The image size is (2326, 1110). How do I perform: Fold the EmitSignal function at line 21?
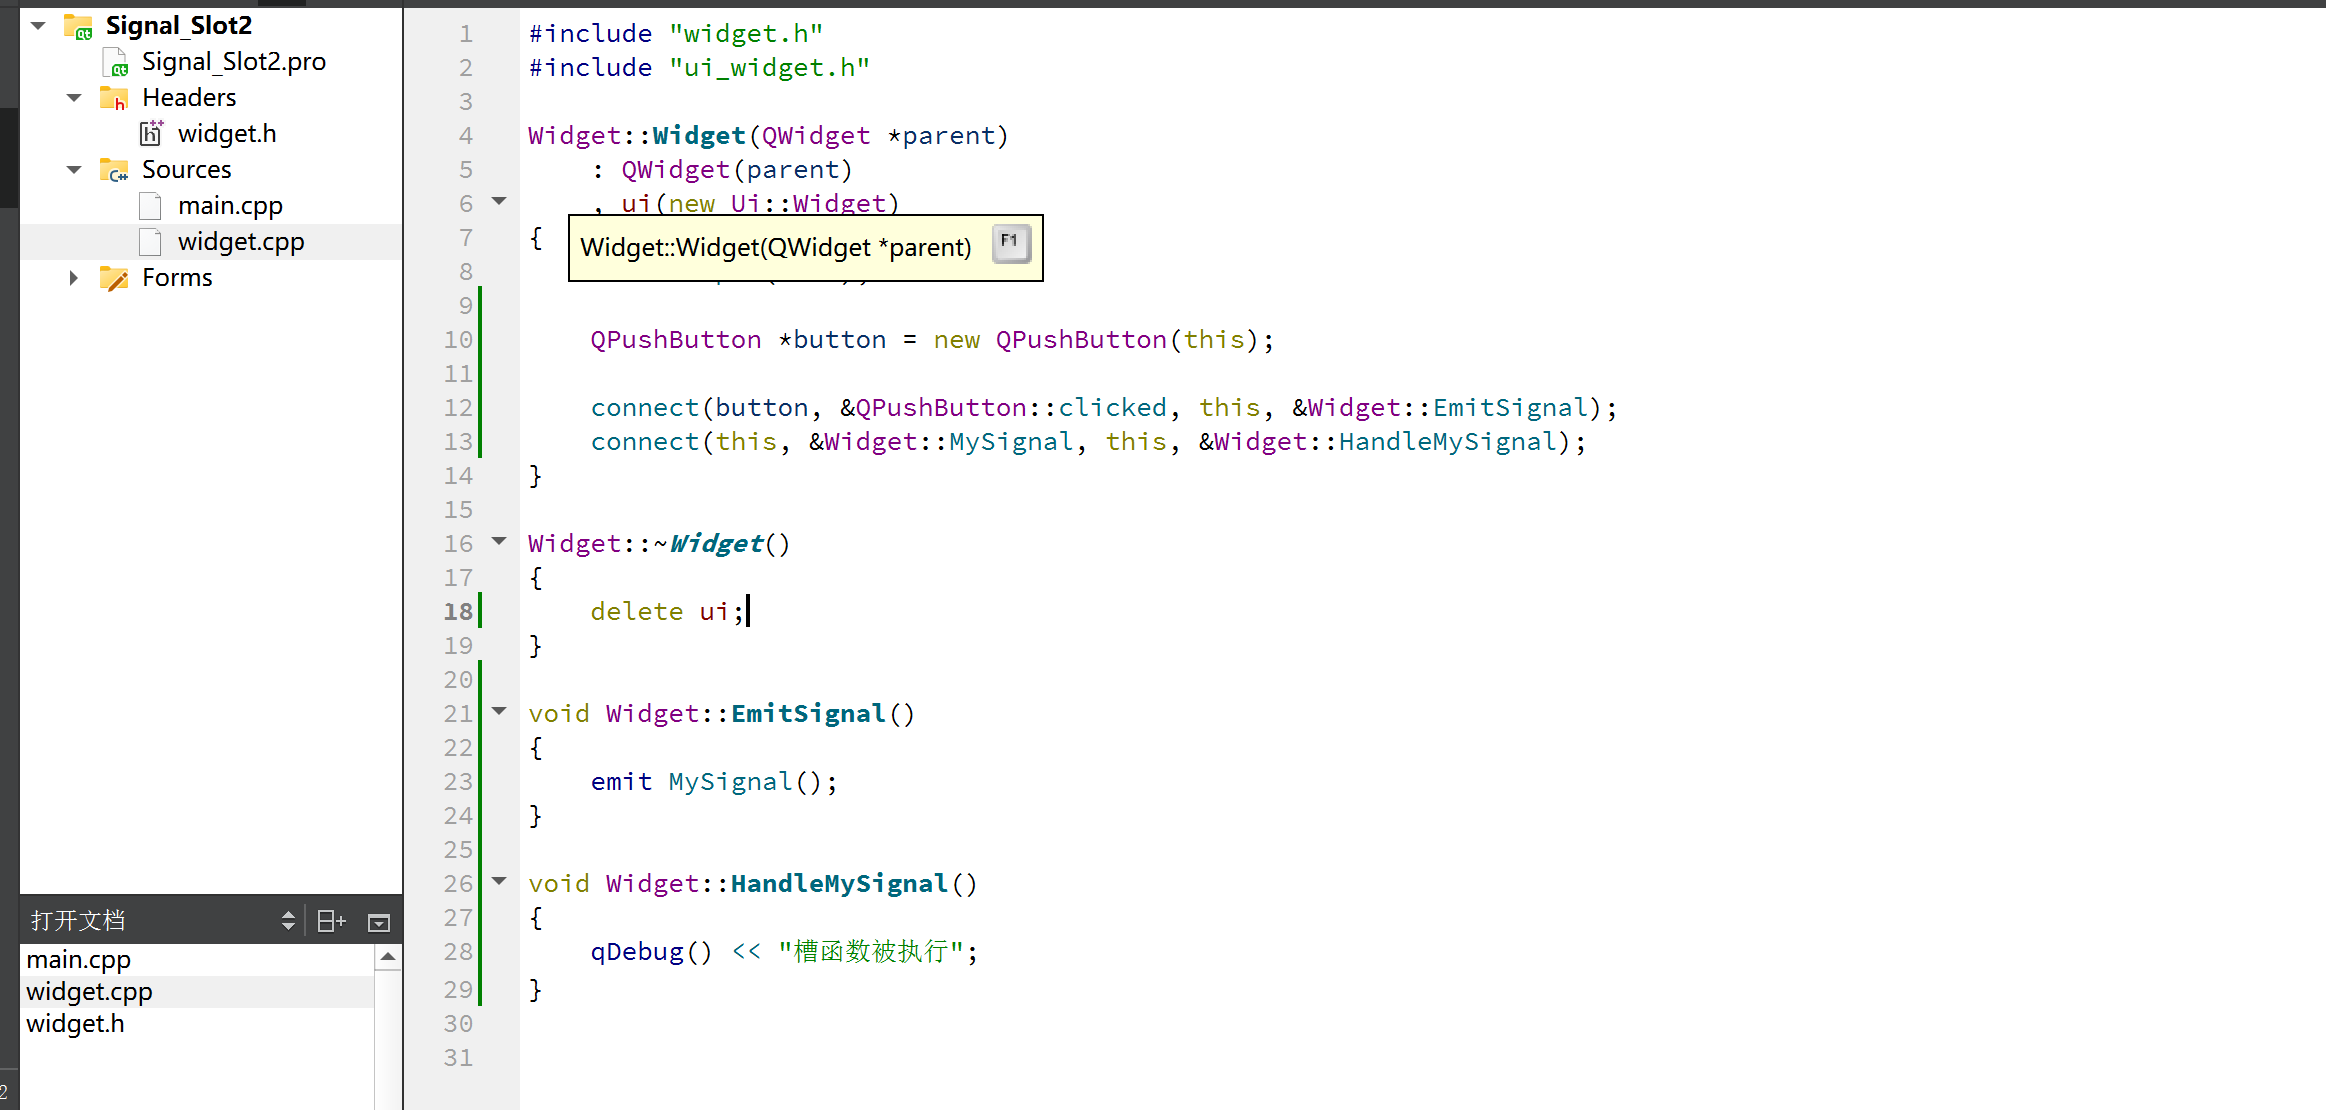click(499, 711)
